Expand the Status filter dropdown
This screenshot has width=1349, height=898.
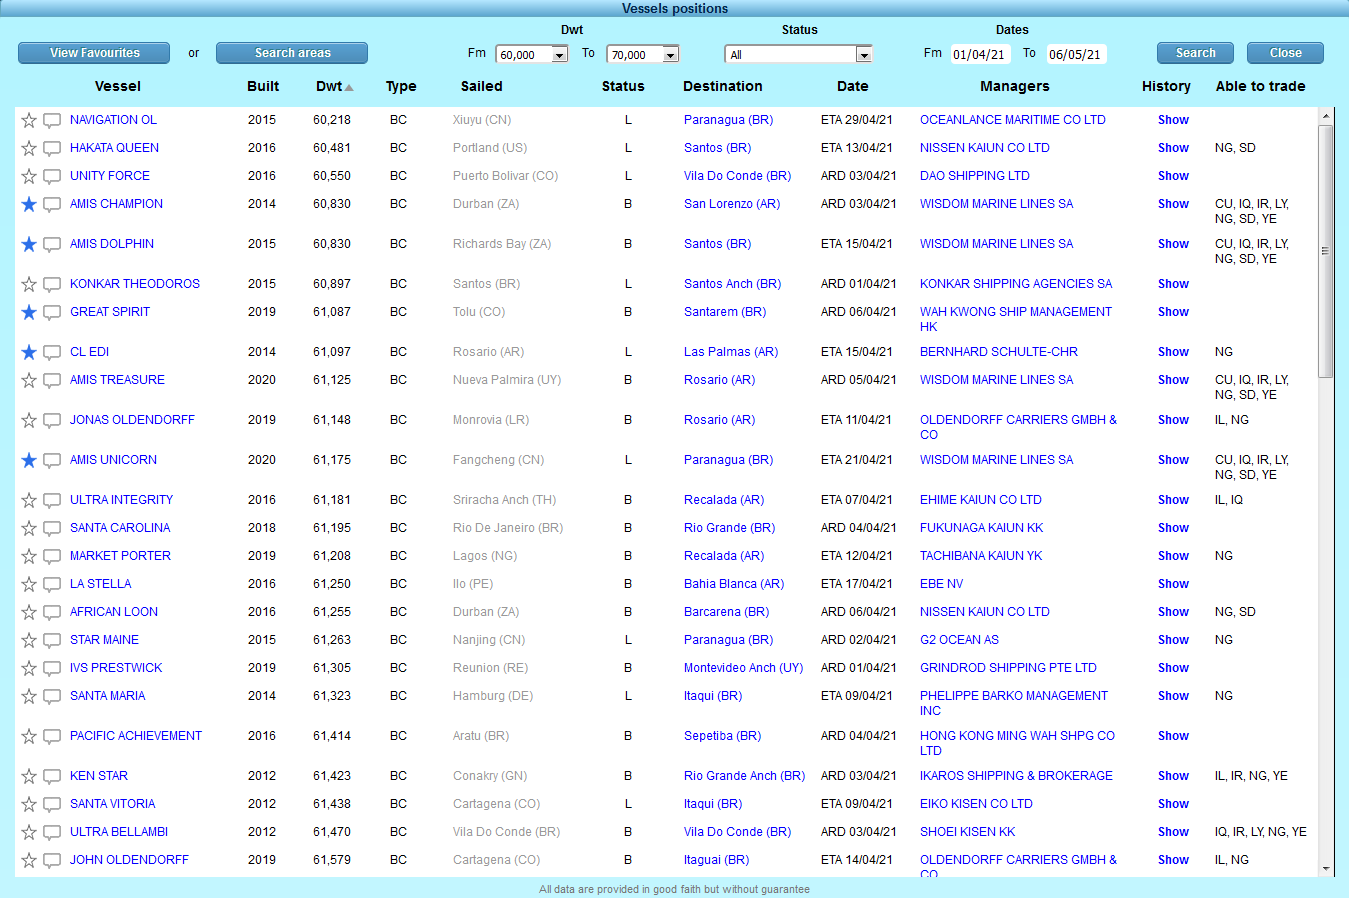(798, 55)
